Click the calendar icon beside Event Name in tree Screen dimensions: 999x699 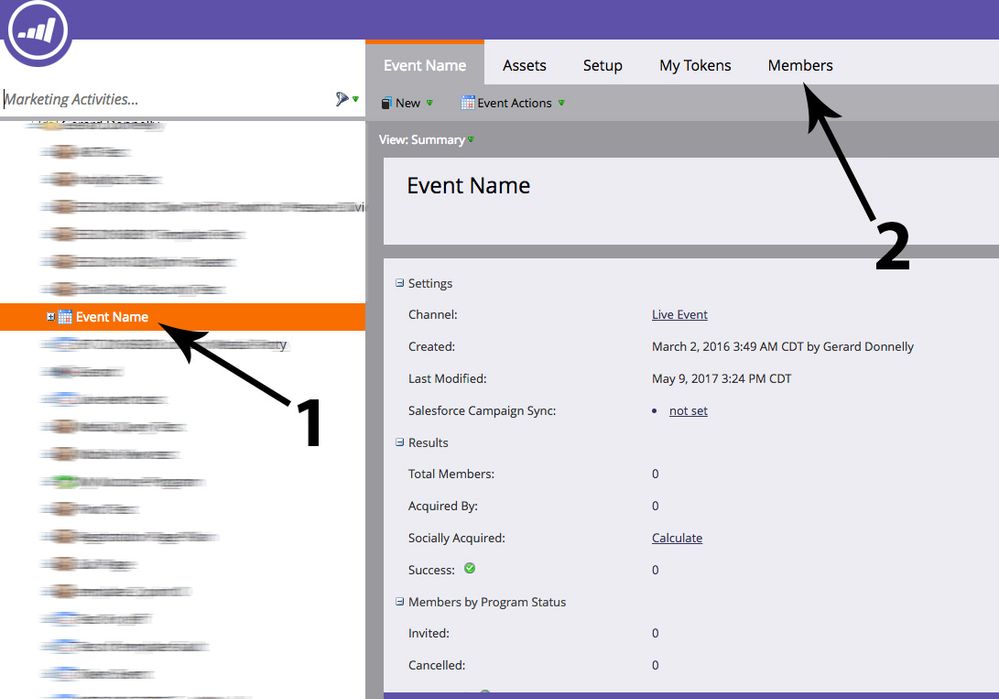coord(65,317)
